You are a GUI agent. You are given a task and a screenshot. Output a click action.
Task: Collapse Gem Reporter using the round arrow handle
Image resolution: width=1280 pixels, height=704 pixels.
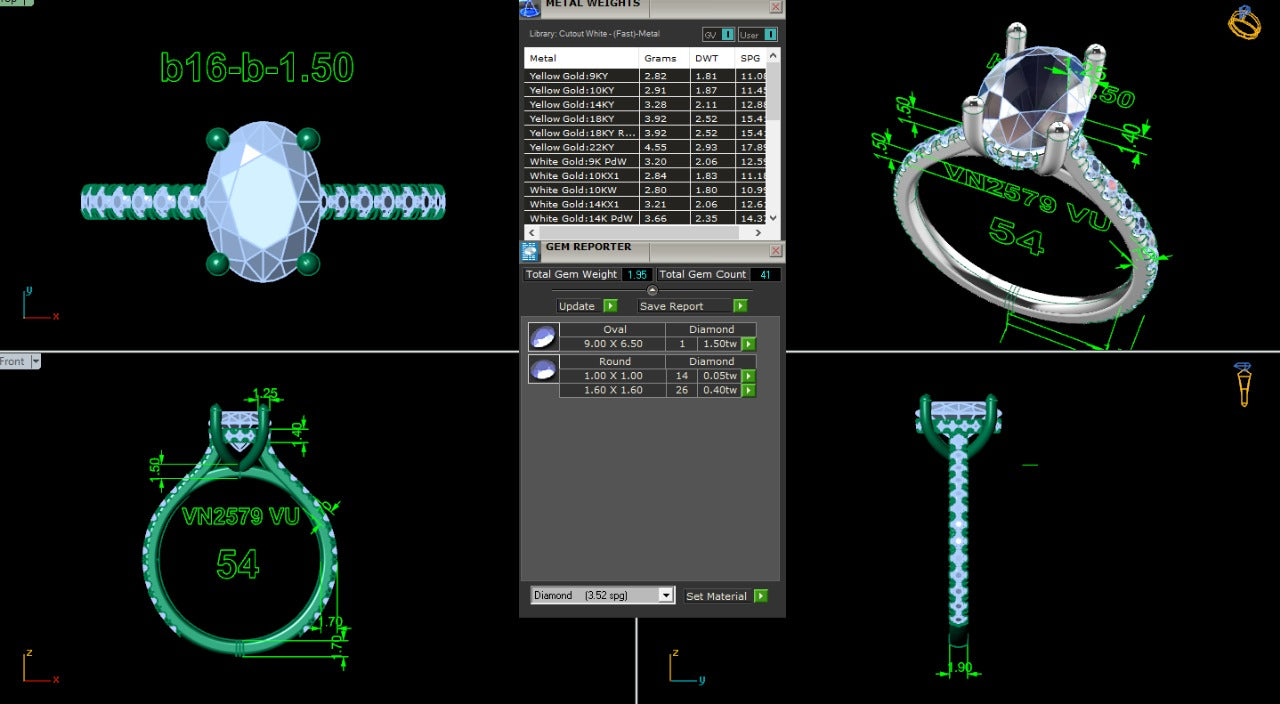click(x=652, y=290)
